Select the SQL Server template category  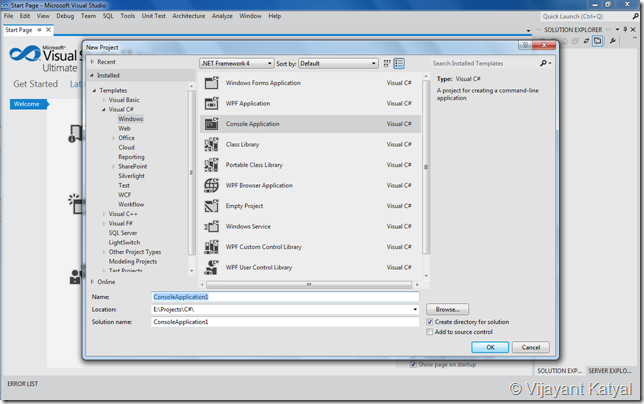(x=123, y=233)
